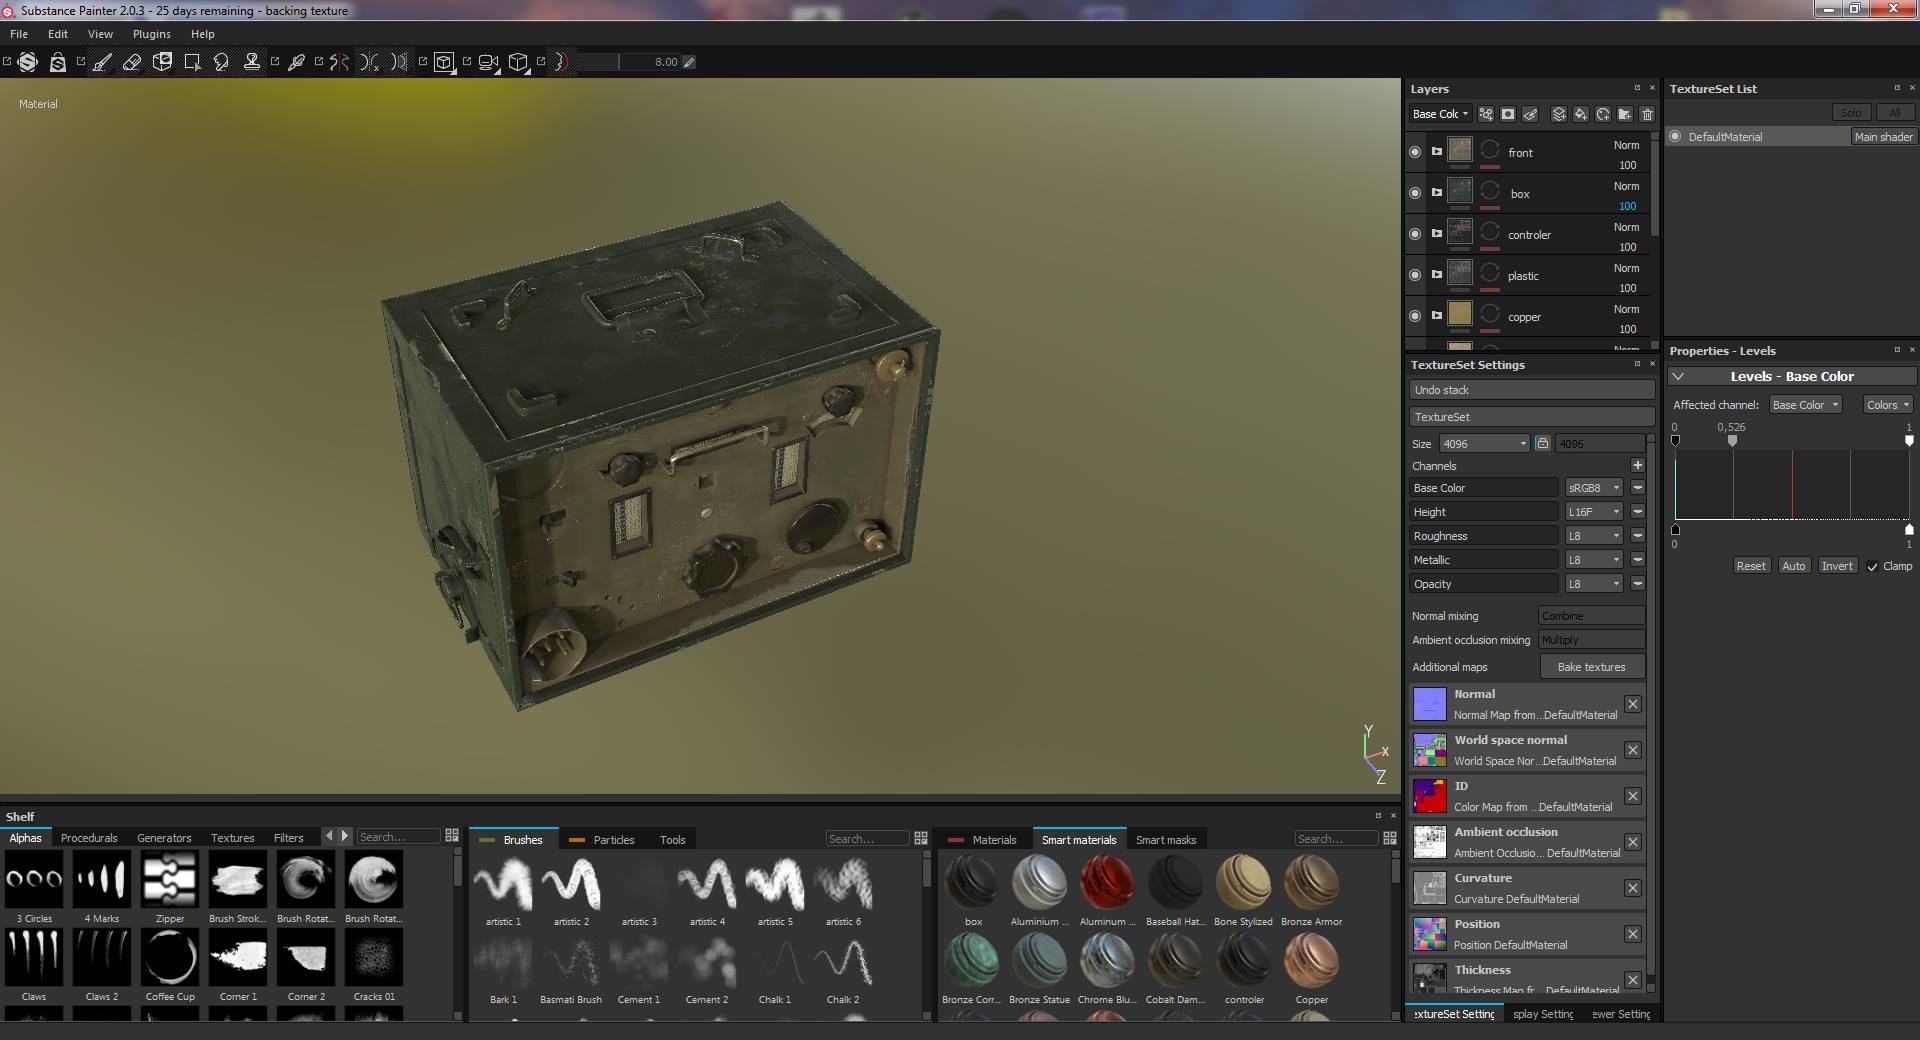
Task: Disable the Clamp checkbox in Levels
Action: click(1873, 566)
